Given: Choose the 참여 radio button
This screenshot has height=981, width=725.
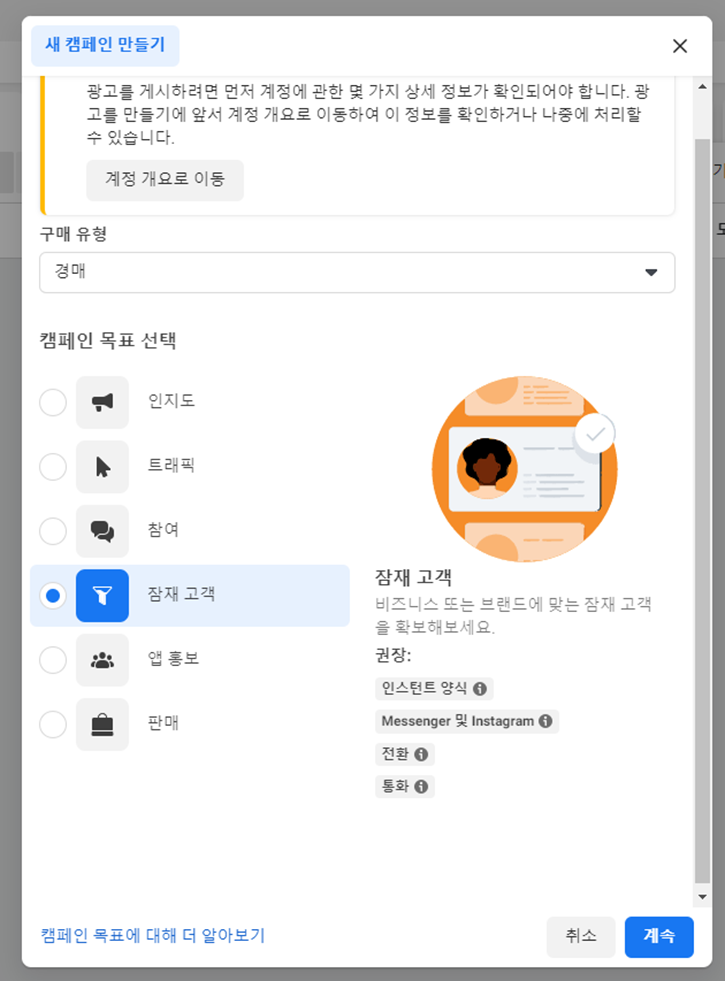Looking at the screenshot, I should coord(53,531).
